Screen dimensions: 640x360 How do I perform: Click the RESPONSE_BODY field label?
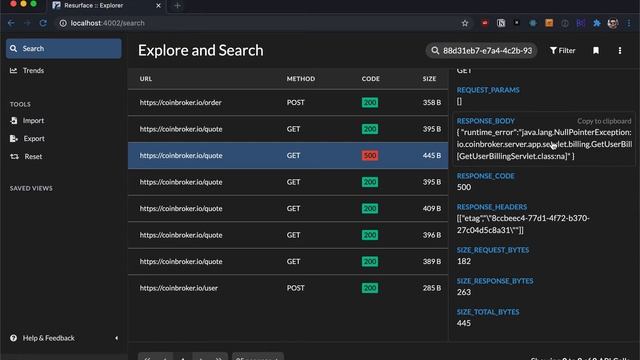pos(485,121)
